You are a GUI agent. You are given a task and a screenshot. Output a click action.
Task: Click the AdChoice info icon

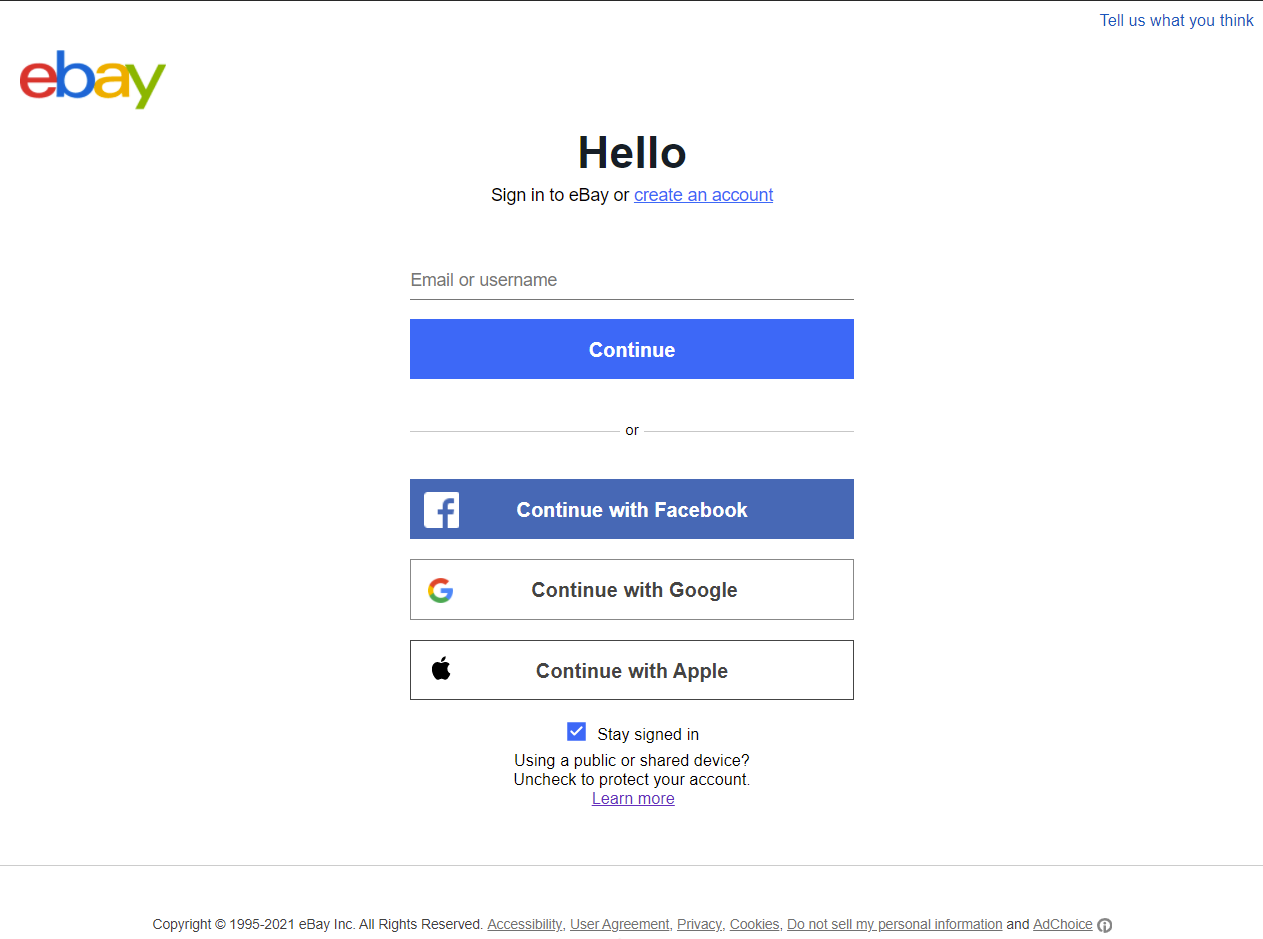pyautogui.click(x=1105, y=925)
